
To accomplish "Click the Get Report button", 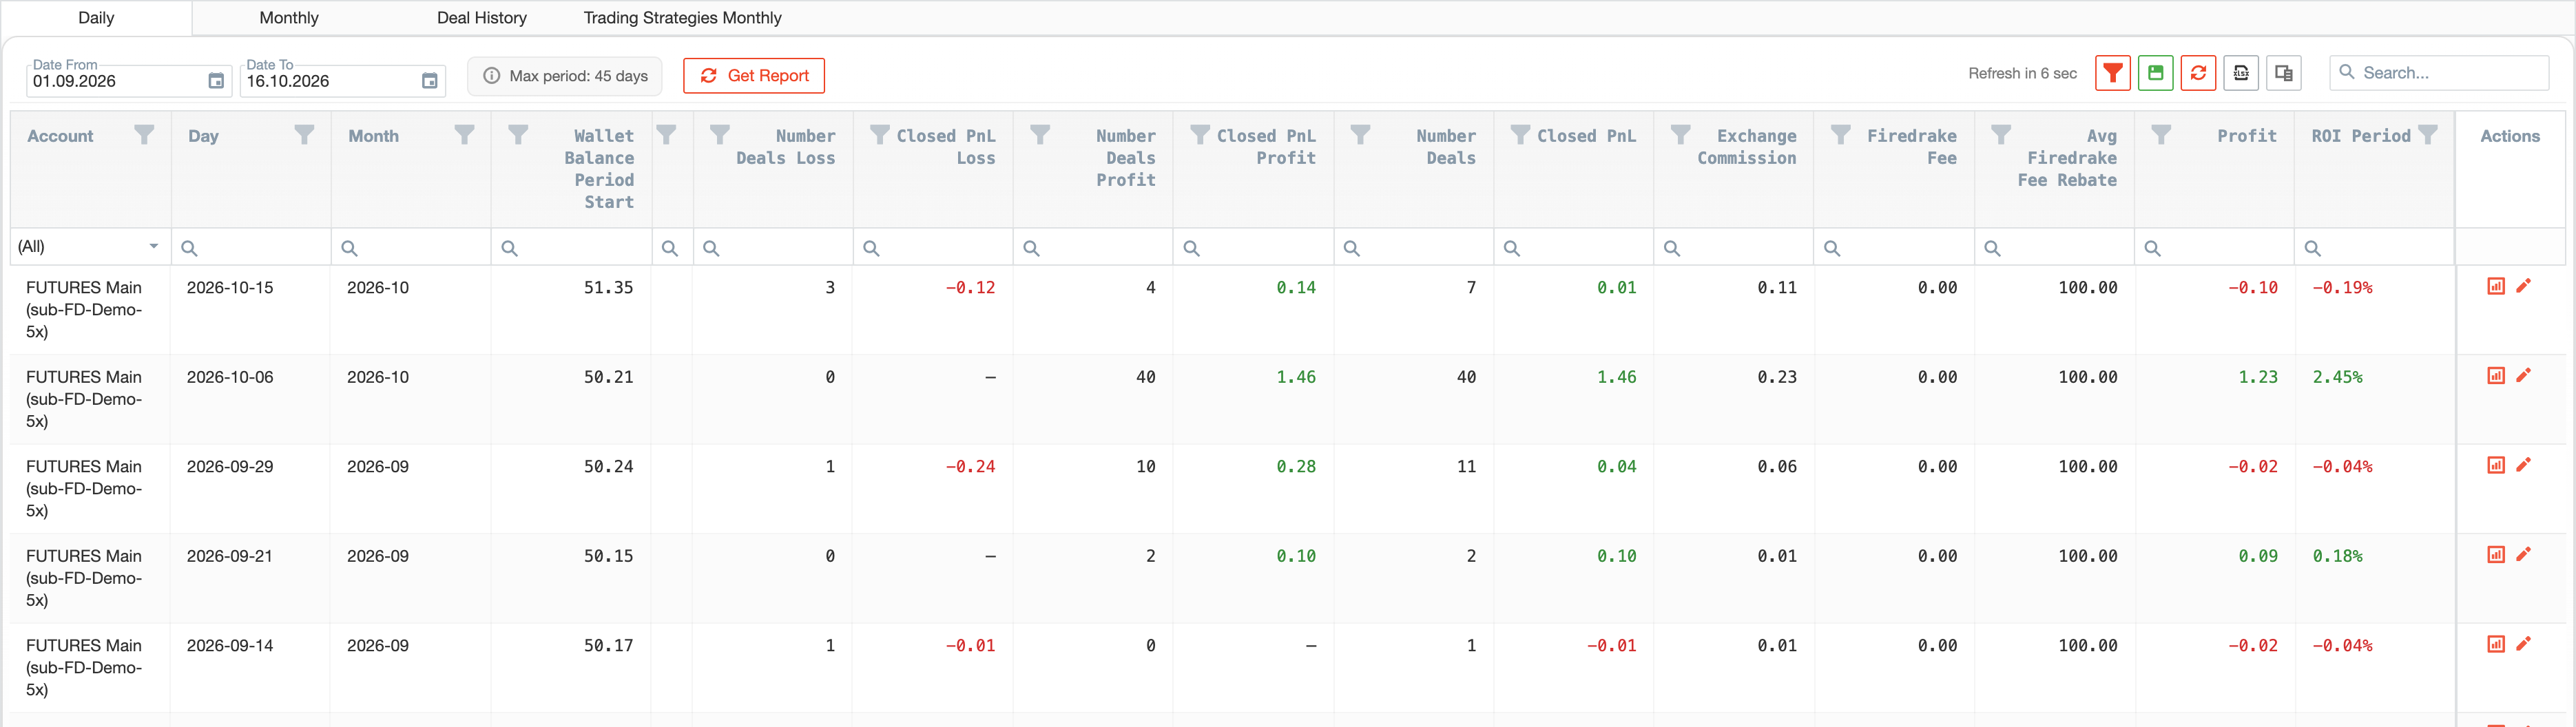I will click(754, 76).
